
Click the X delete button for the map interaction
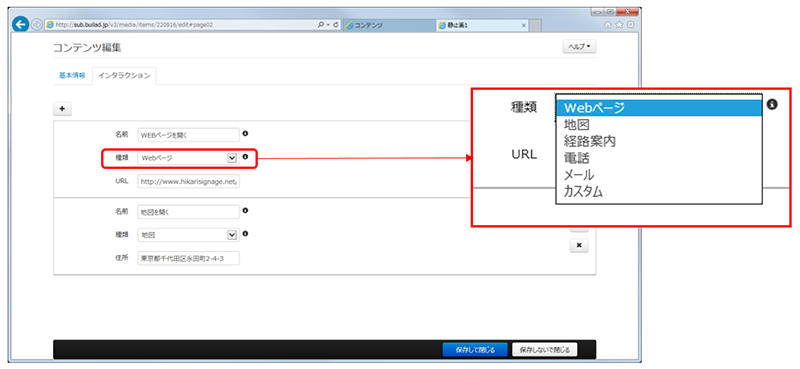pos(579,245)
